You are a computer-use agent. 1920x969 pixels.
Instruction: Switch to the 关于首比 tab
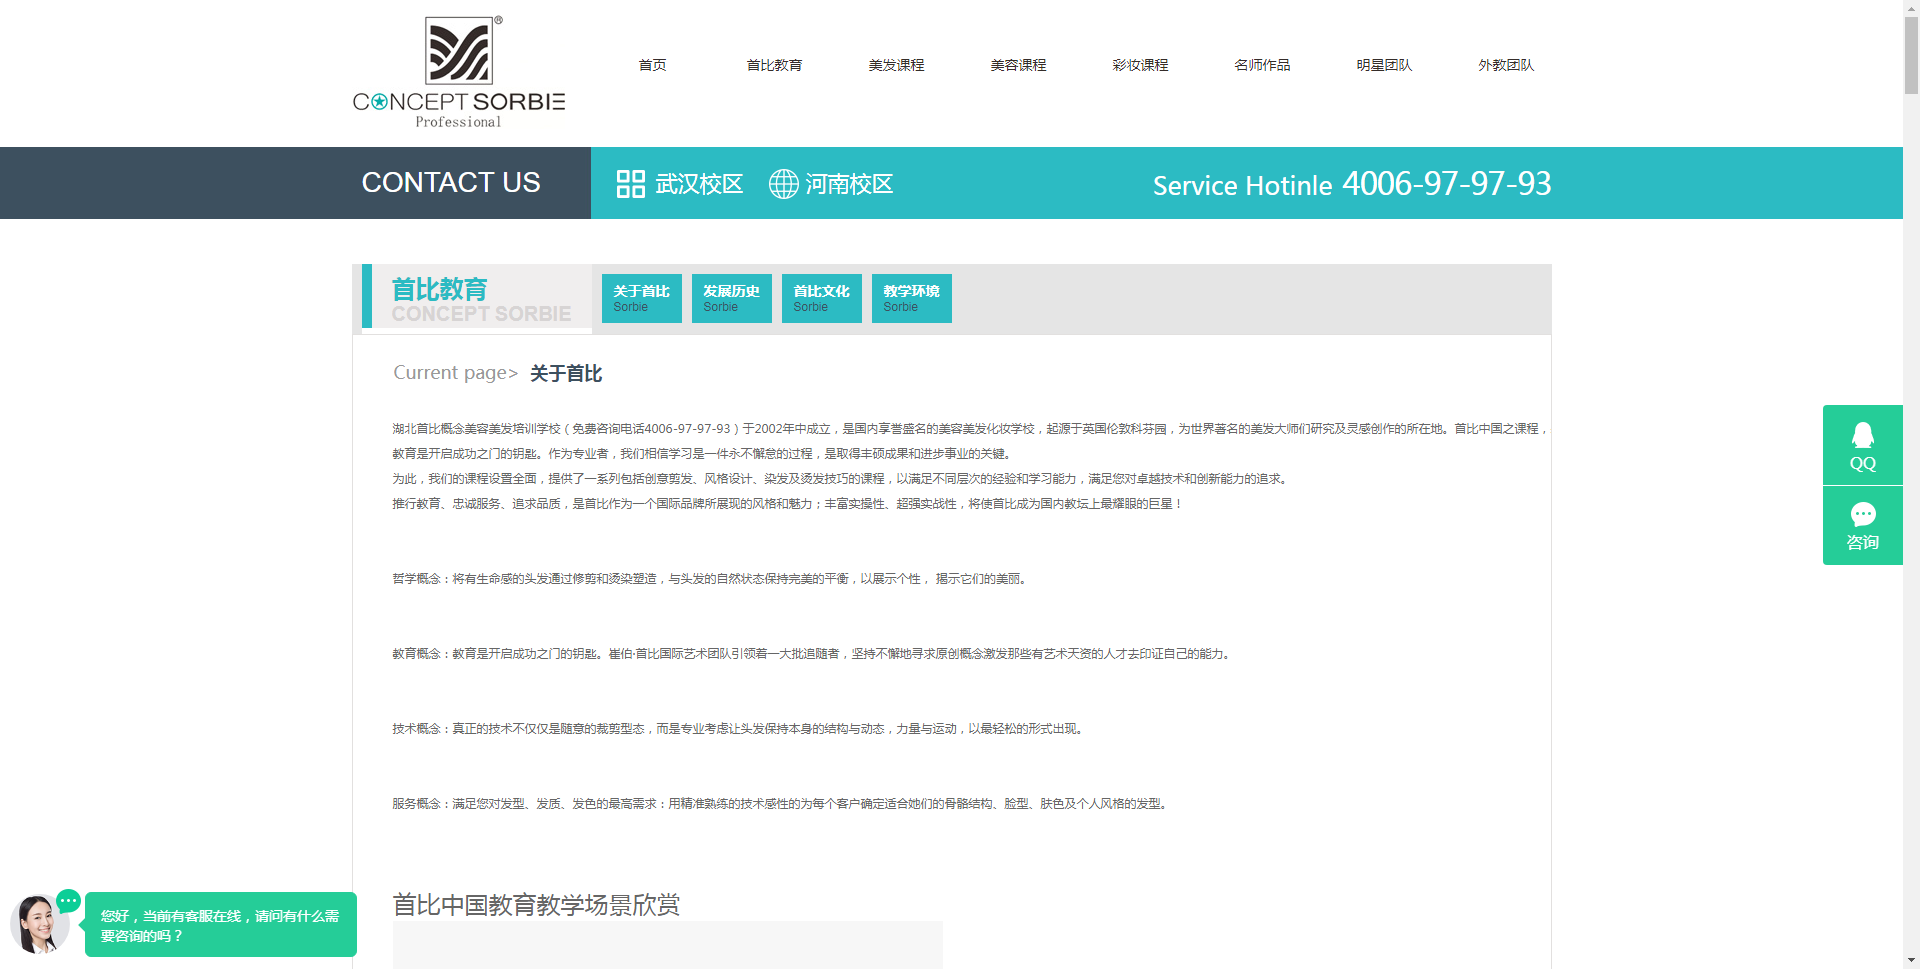point(642,298)
